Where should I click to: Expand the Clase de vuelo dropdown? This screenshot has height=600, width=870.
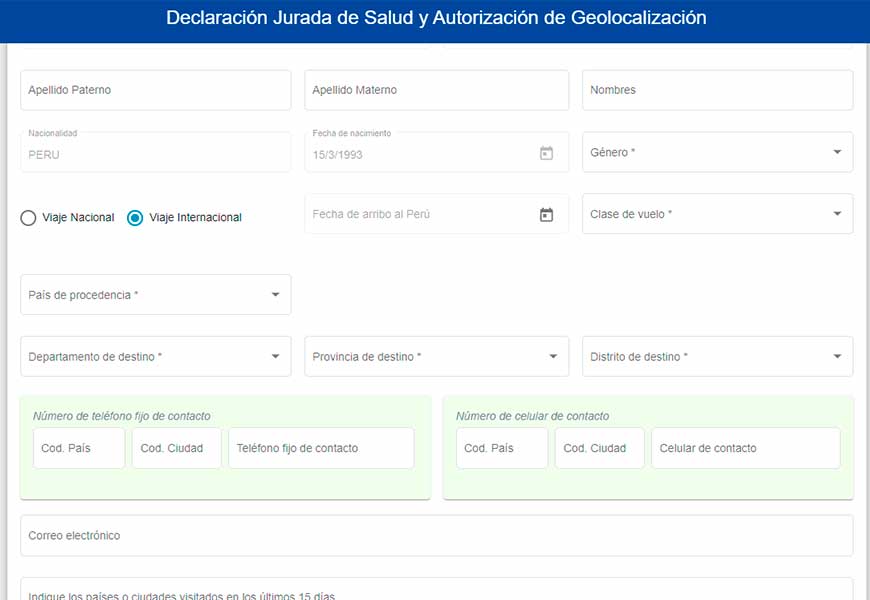click(x=717, y=214)
